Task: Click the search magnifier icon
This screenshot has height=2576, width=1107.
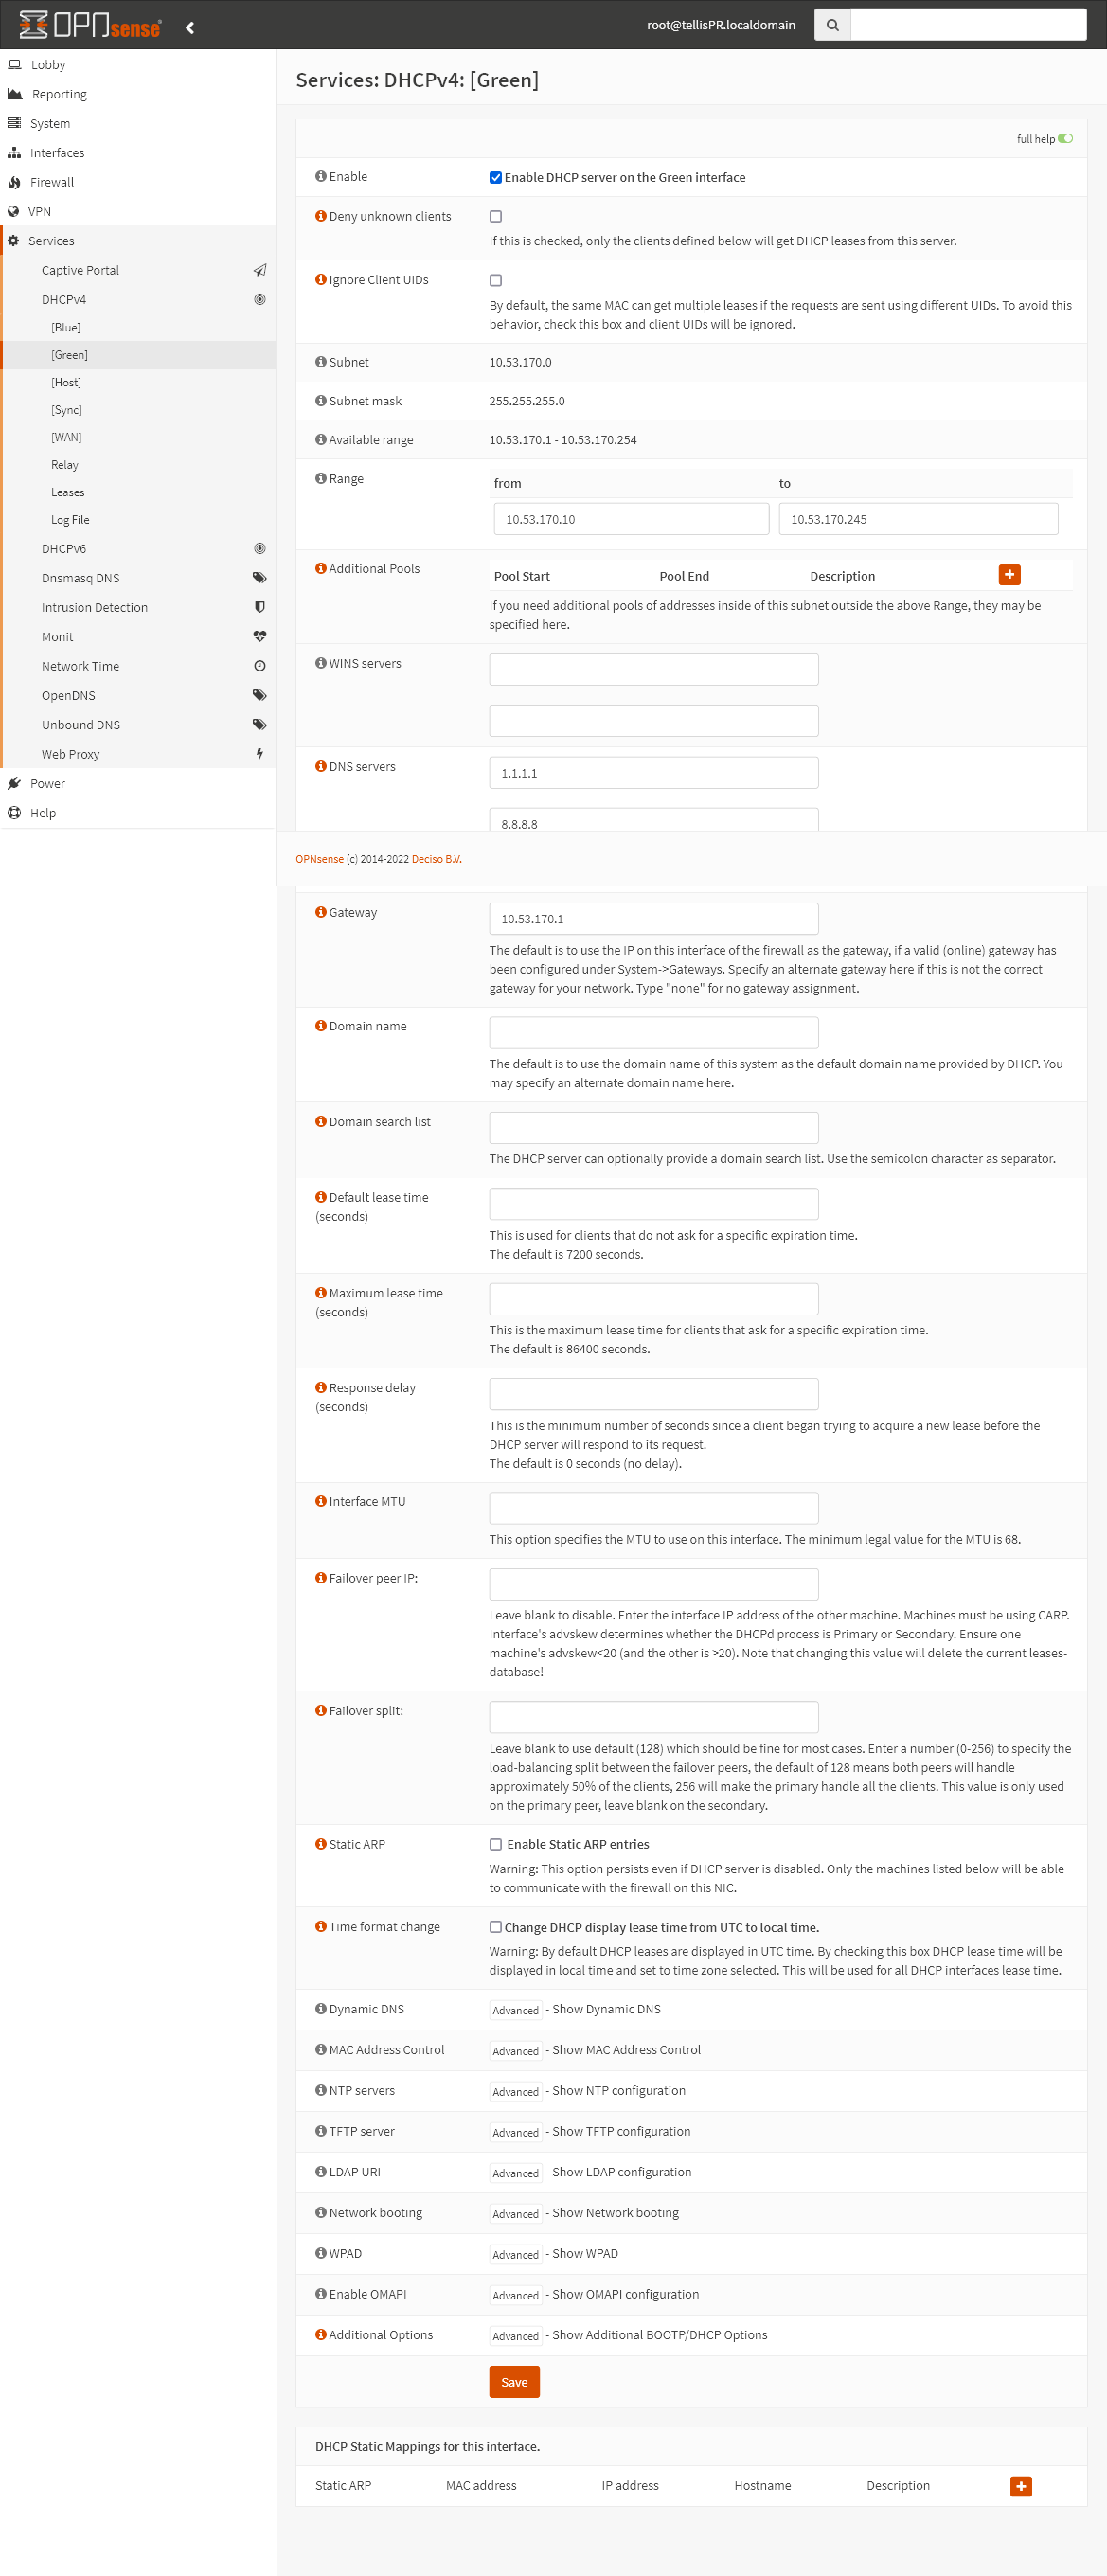Action: tap(832, 25)
